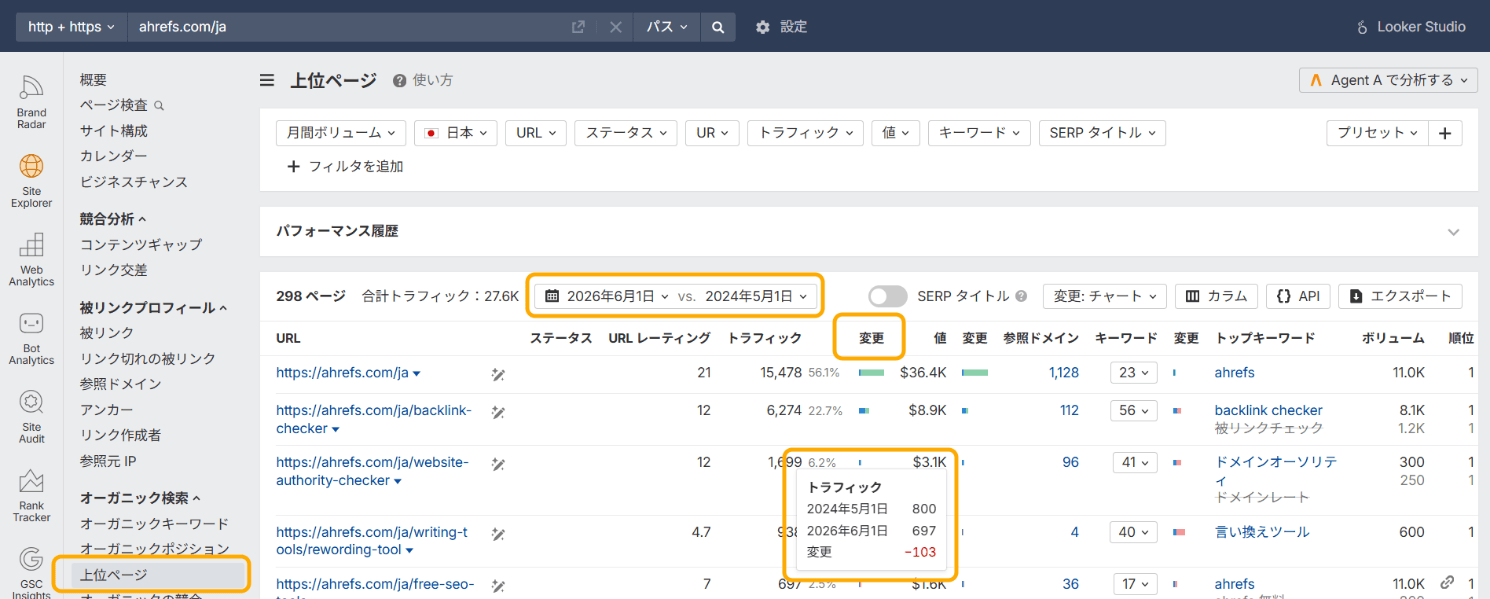The width and height of the screenshot is (1490, 599).
Task: Click API button
Action: (1298, 296)
